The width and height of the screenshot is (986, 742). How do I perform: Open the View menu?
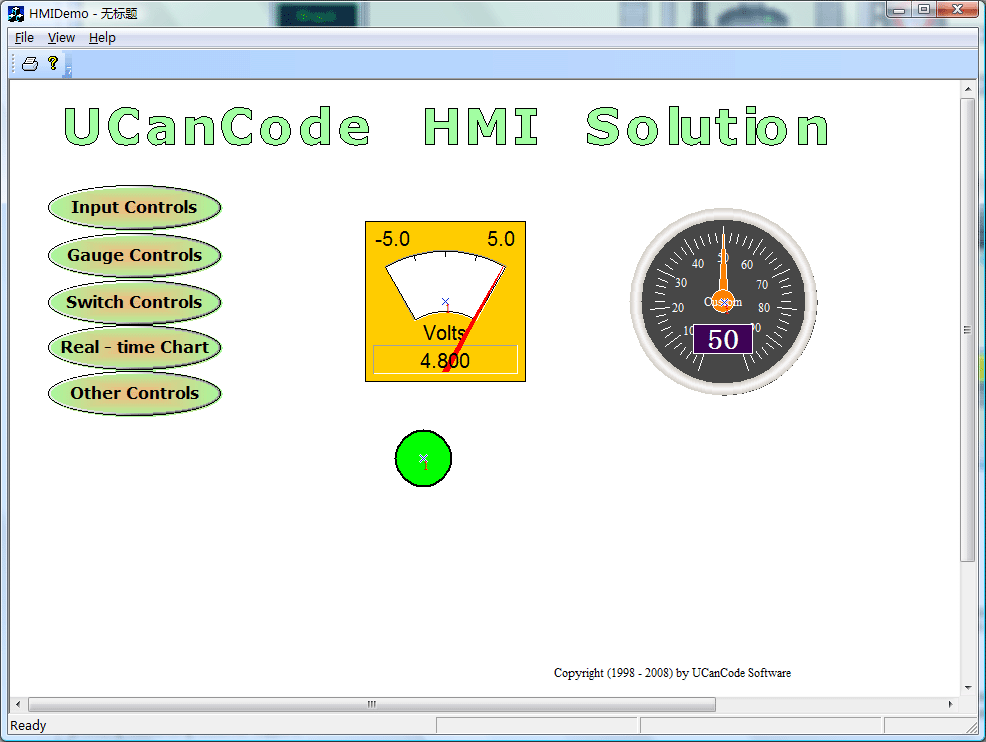(61, 38)
